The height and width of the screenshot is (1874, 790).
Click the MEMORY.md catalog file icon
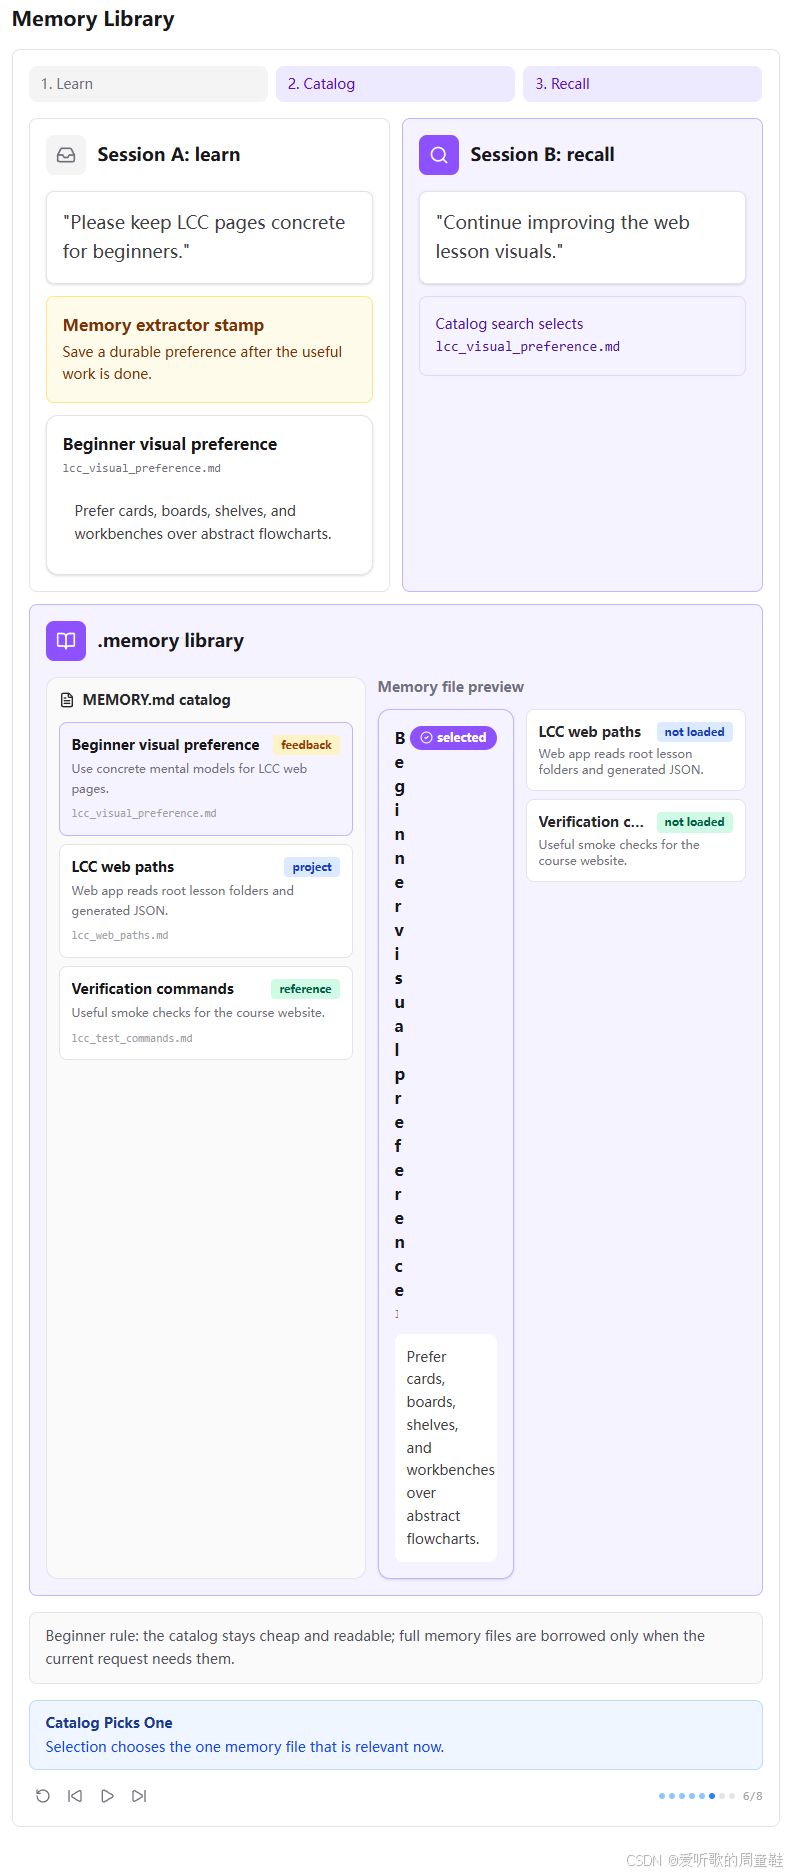coord(67,700)
